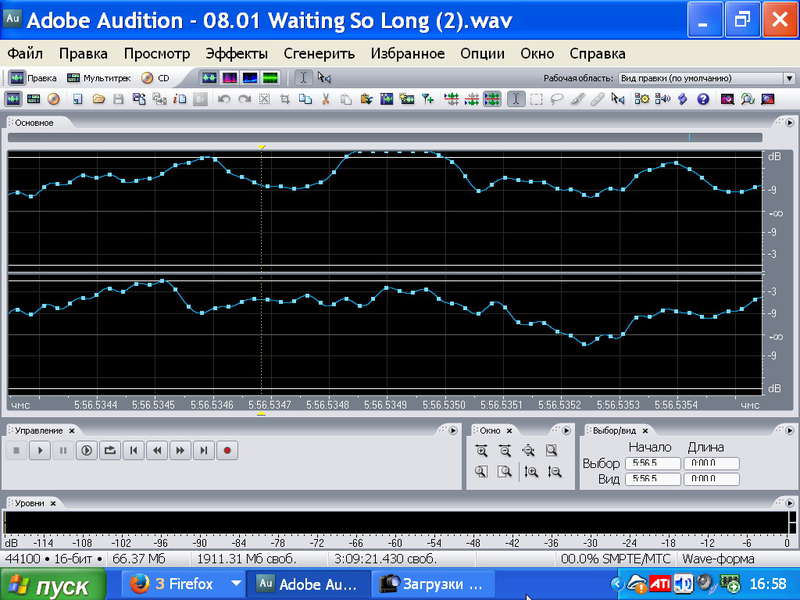The image size is (800, 600).
Task: Select the time selection I-beam tool
Action: tap(303, 78)
